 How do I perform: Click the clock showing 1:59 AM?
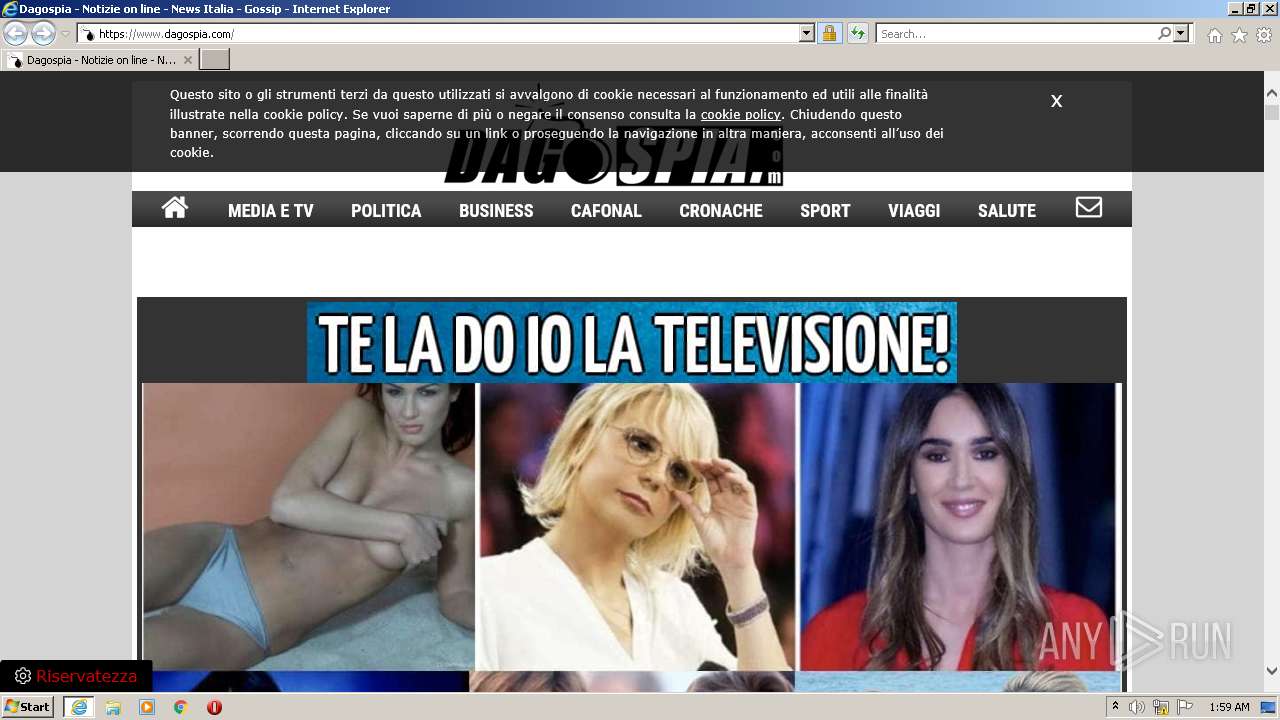[x=1229, y=707]
